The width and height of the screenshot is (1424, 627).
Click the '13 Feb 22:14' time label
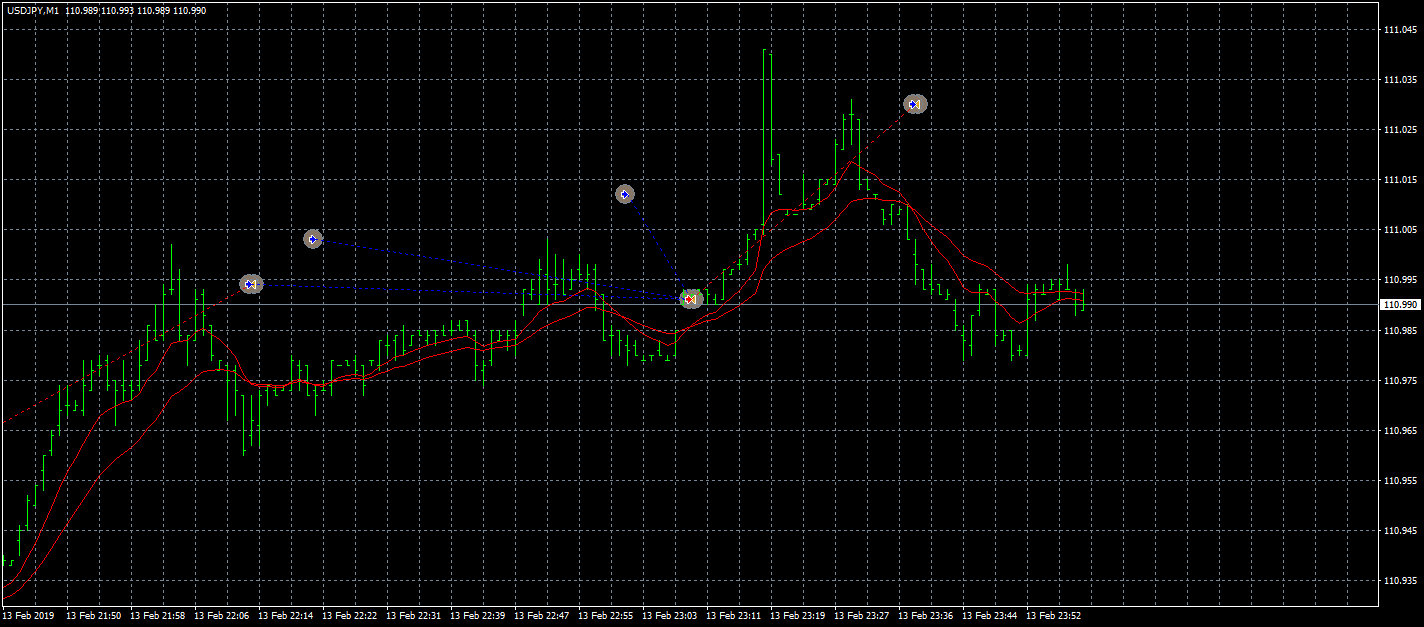click(285, 616)
